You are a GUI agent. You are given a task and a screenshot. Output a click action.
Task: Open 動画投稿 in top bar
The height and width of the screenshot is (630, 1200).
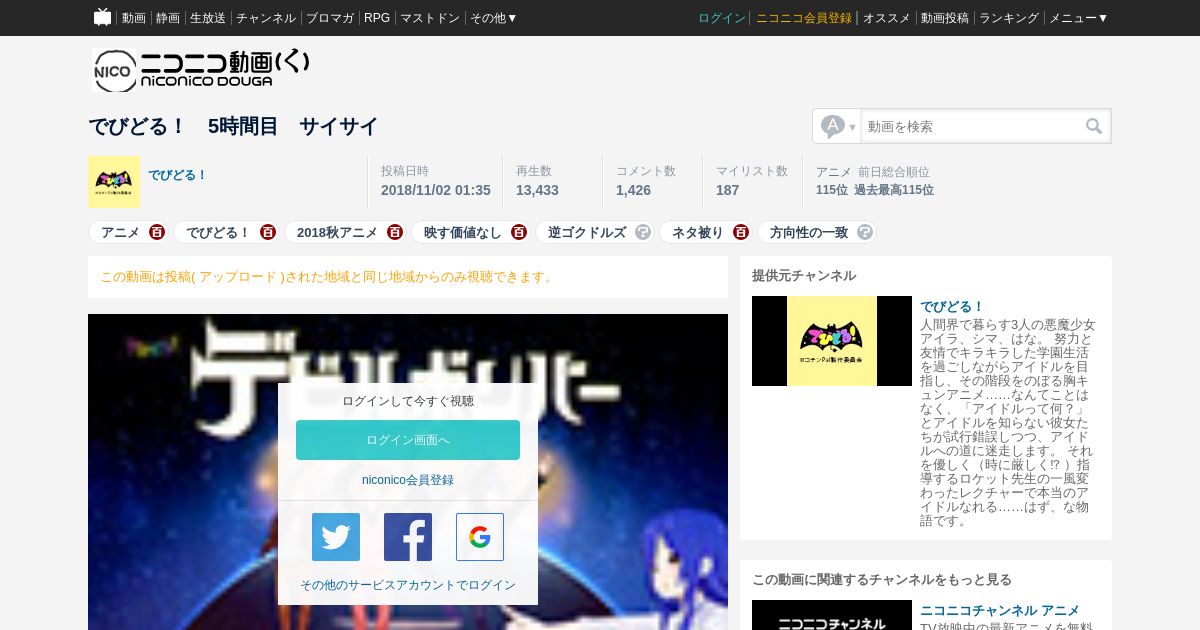coord(945,18)
